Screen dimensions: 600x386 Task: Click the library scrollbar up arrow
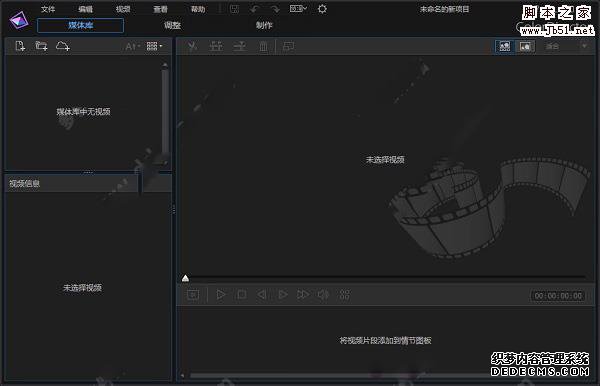(165, 65)
